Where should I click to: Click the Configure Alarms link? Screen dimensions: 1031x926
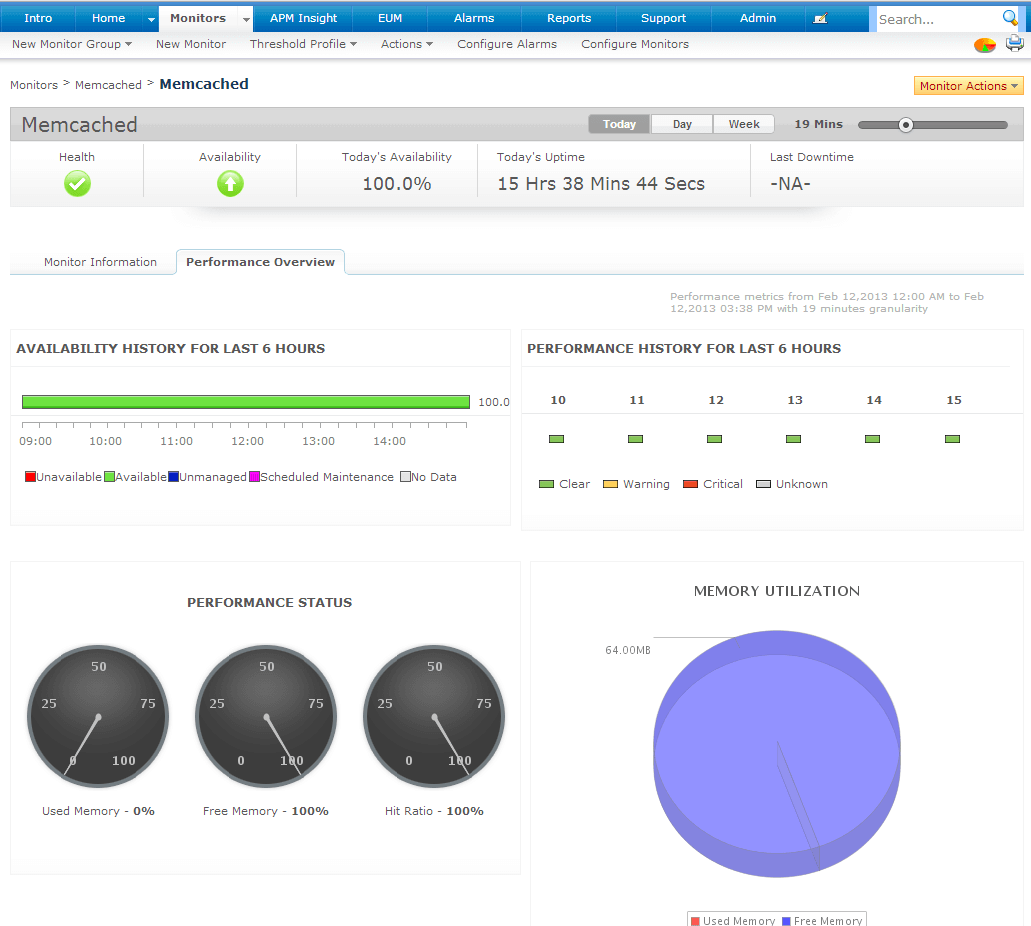(507, 44)
